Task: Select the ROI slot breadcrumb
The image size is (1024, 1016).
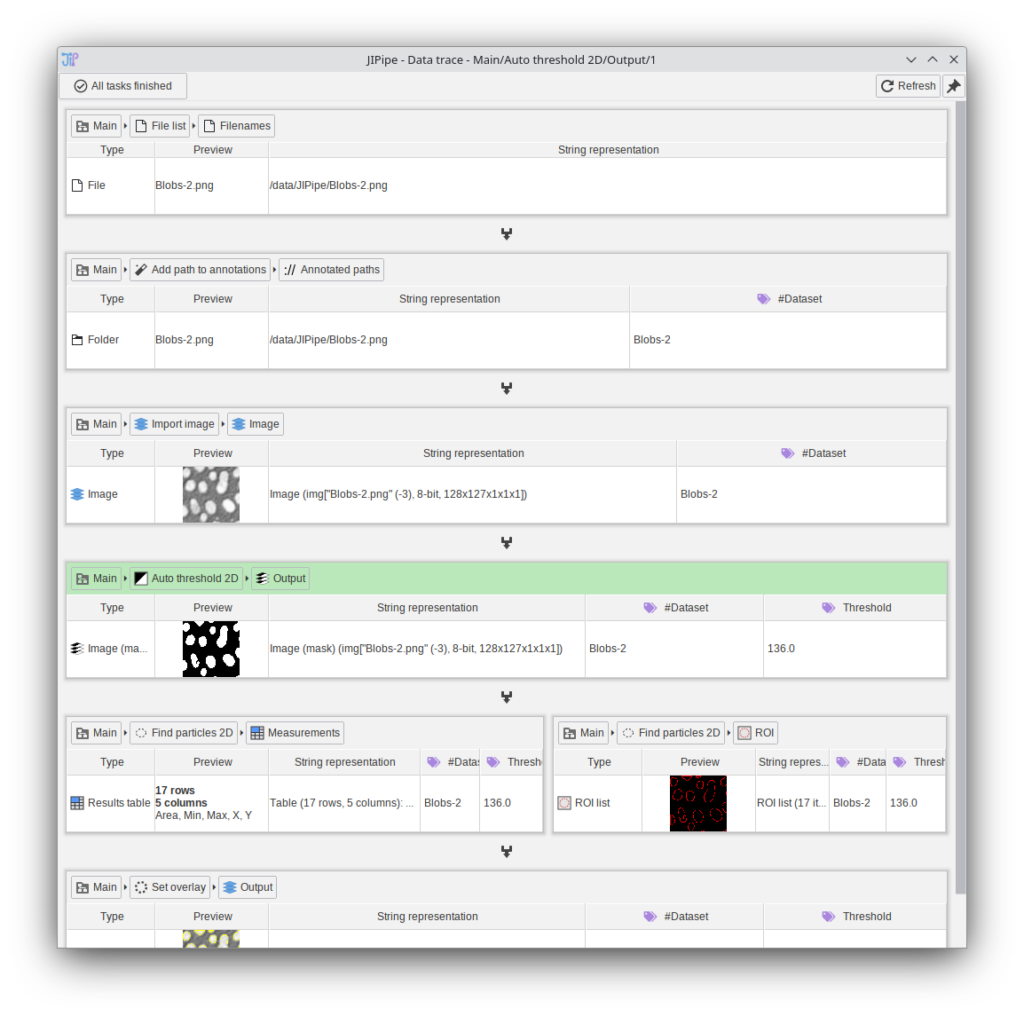Action: coord(756,733)
